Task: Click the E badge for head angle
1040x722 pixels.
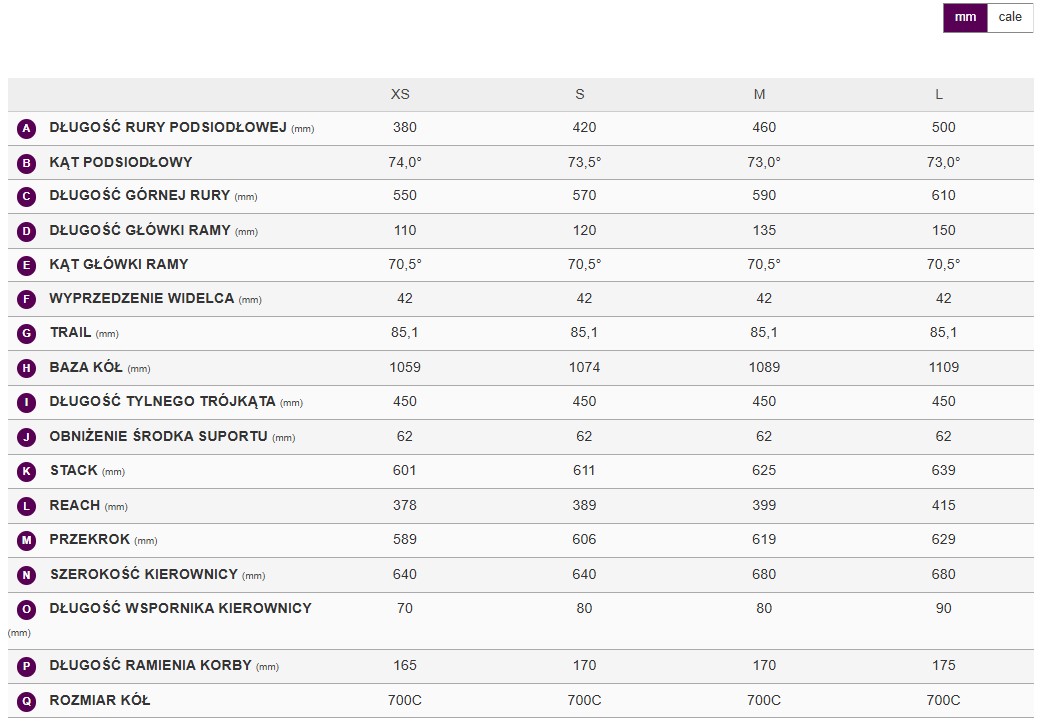Action: tap(27, 265)
